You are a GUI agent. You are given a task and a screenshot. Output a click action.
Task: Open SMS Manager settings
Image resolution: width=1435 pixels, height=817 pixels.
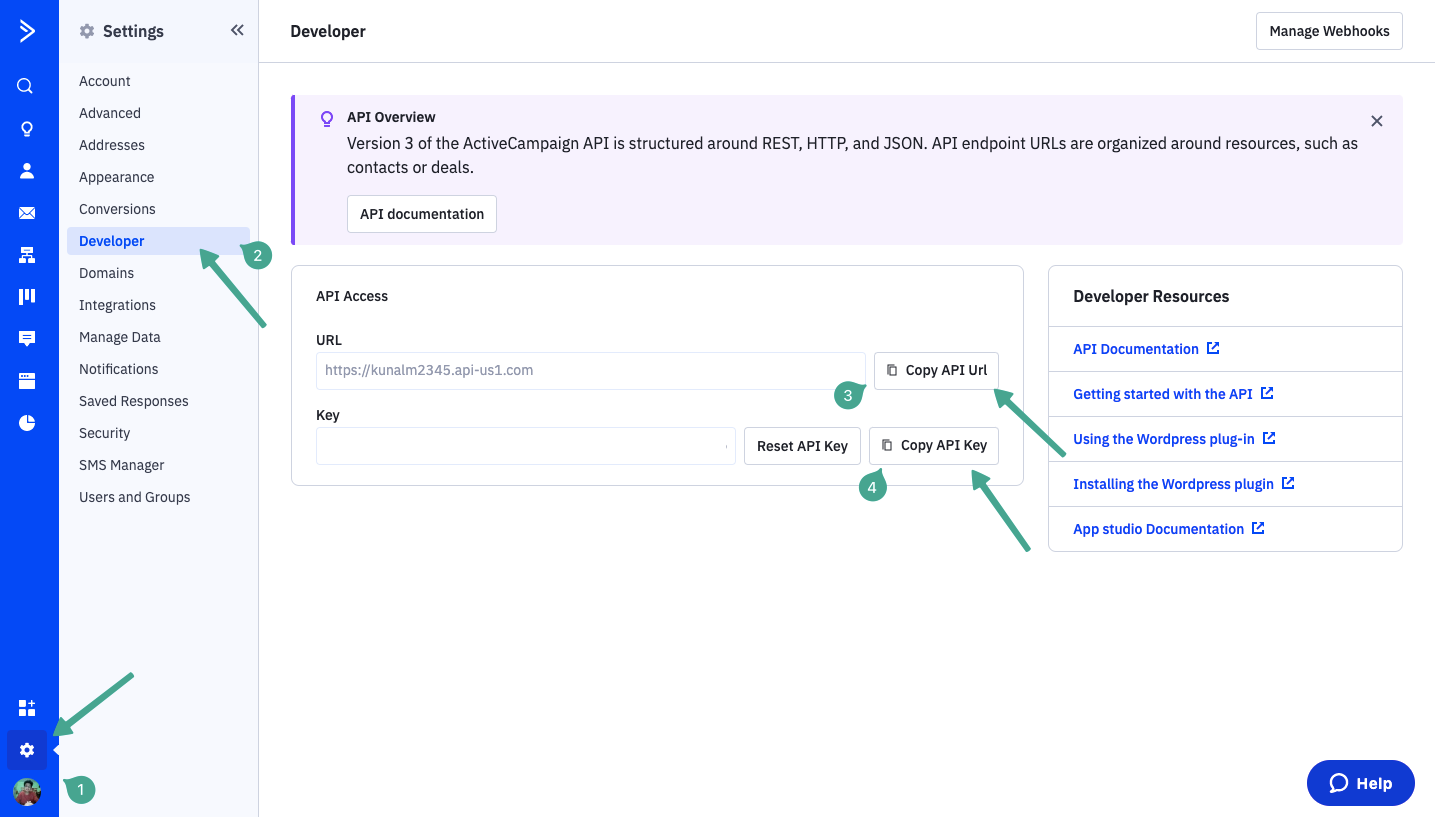coord(122,465)
